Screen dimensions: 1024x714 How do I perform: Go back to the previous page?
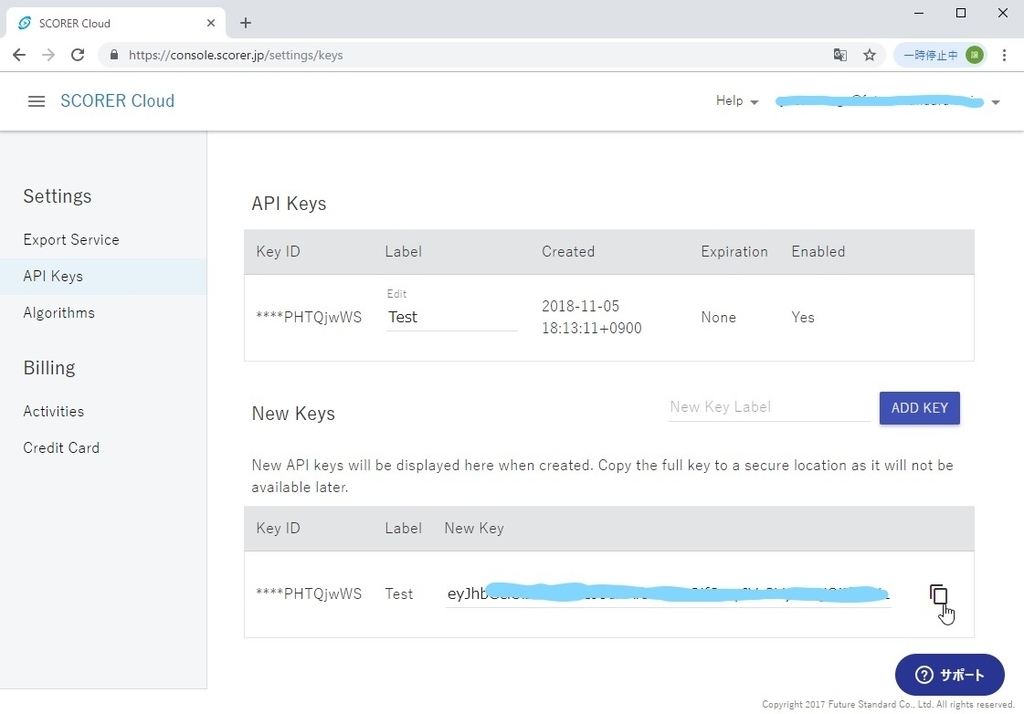coord(19,55)
